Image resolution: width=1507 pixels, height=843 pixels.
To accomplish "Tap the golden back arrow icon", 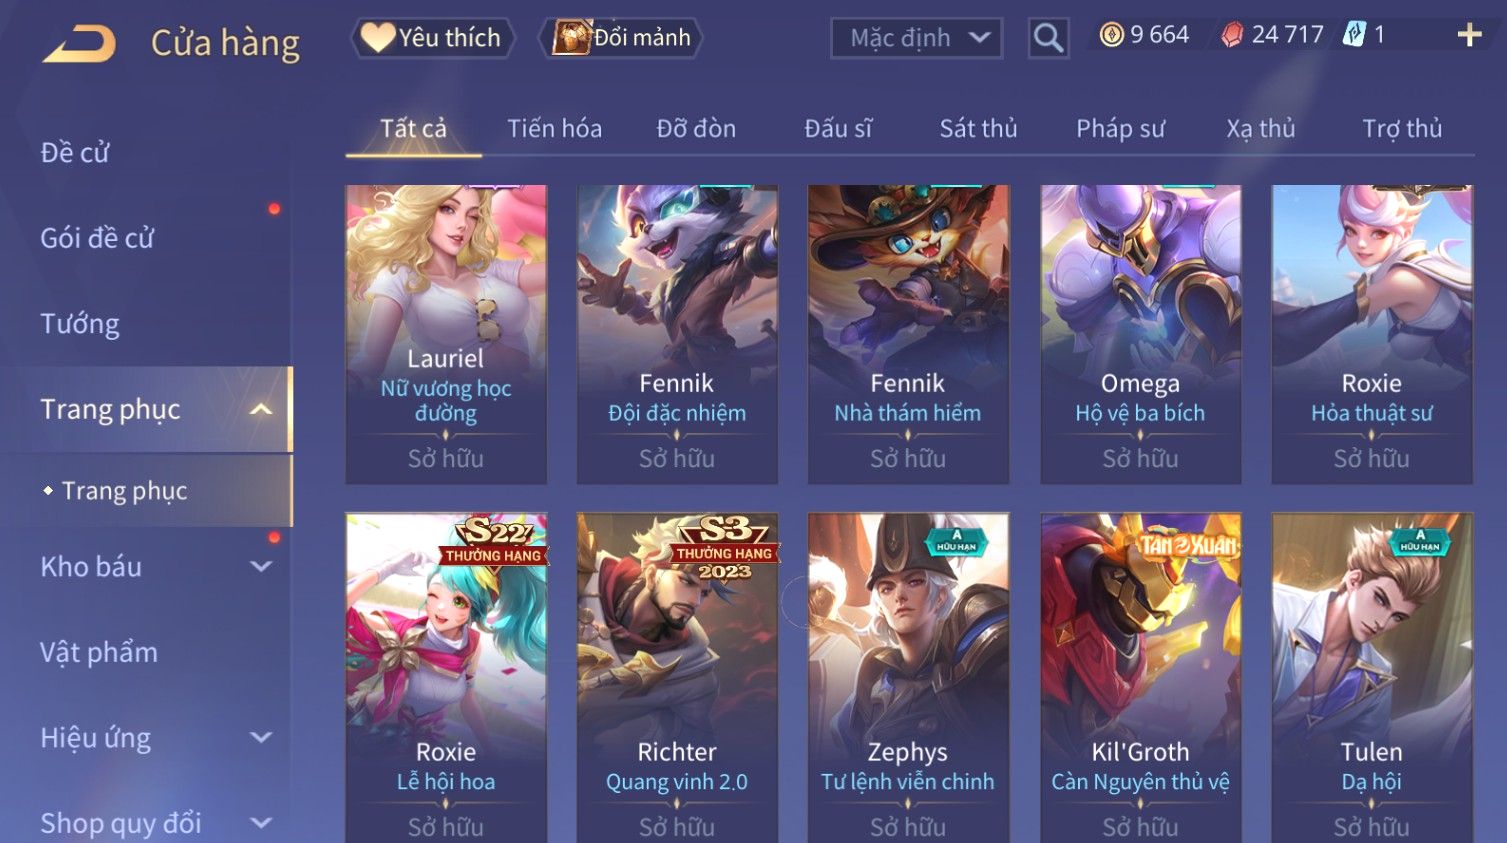I will point(80,43).
